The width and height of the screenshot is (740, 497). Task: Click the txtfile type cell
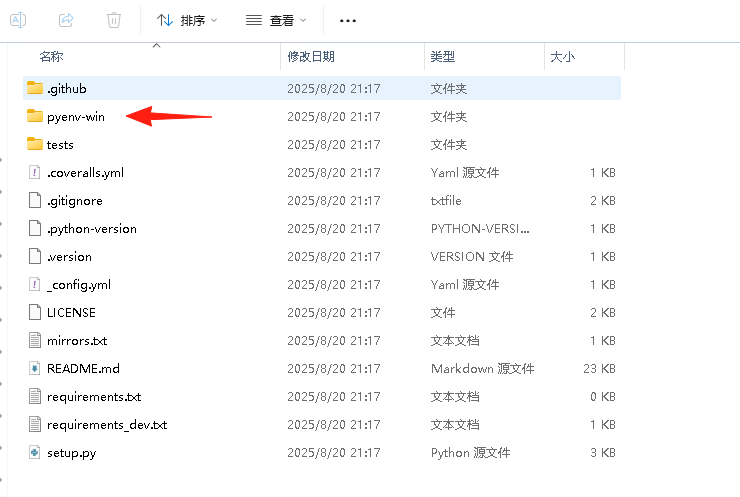[x=446, y=201]
